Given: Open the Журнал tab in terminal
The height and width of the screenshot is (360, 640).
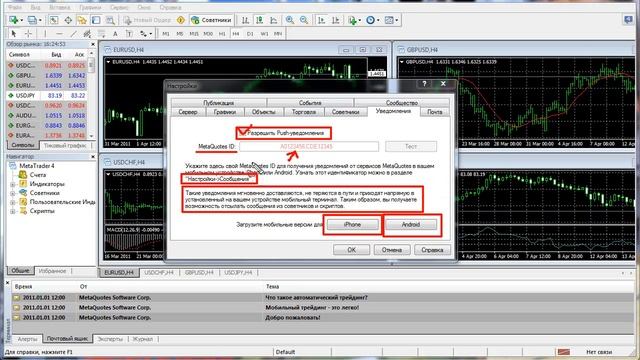Looking at the screenshot, I should pyautogui.click(x=142, y=339).
